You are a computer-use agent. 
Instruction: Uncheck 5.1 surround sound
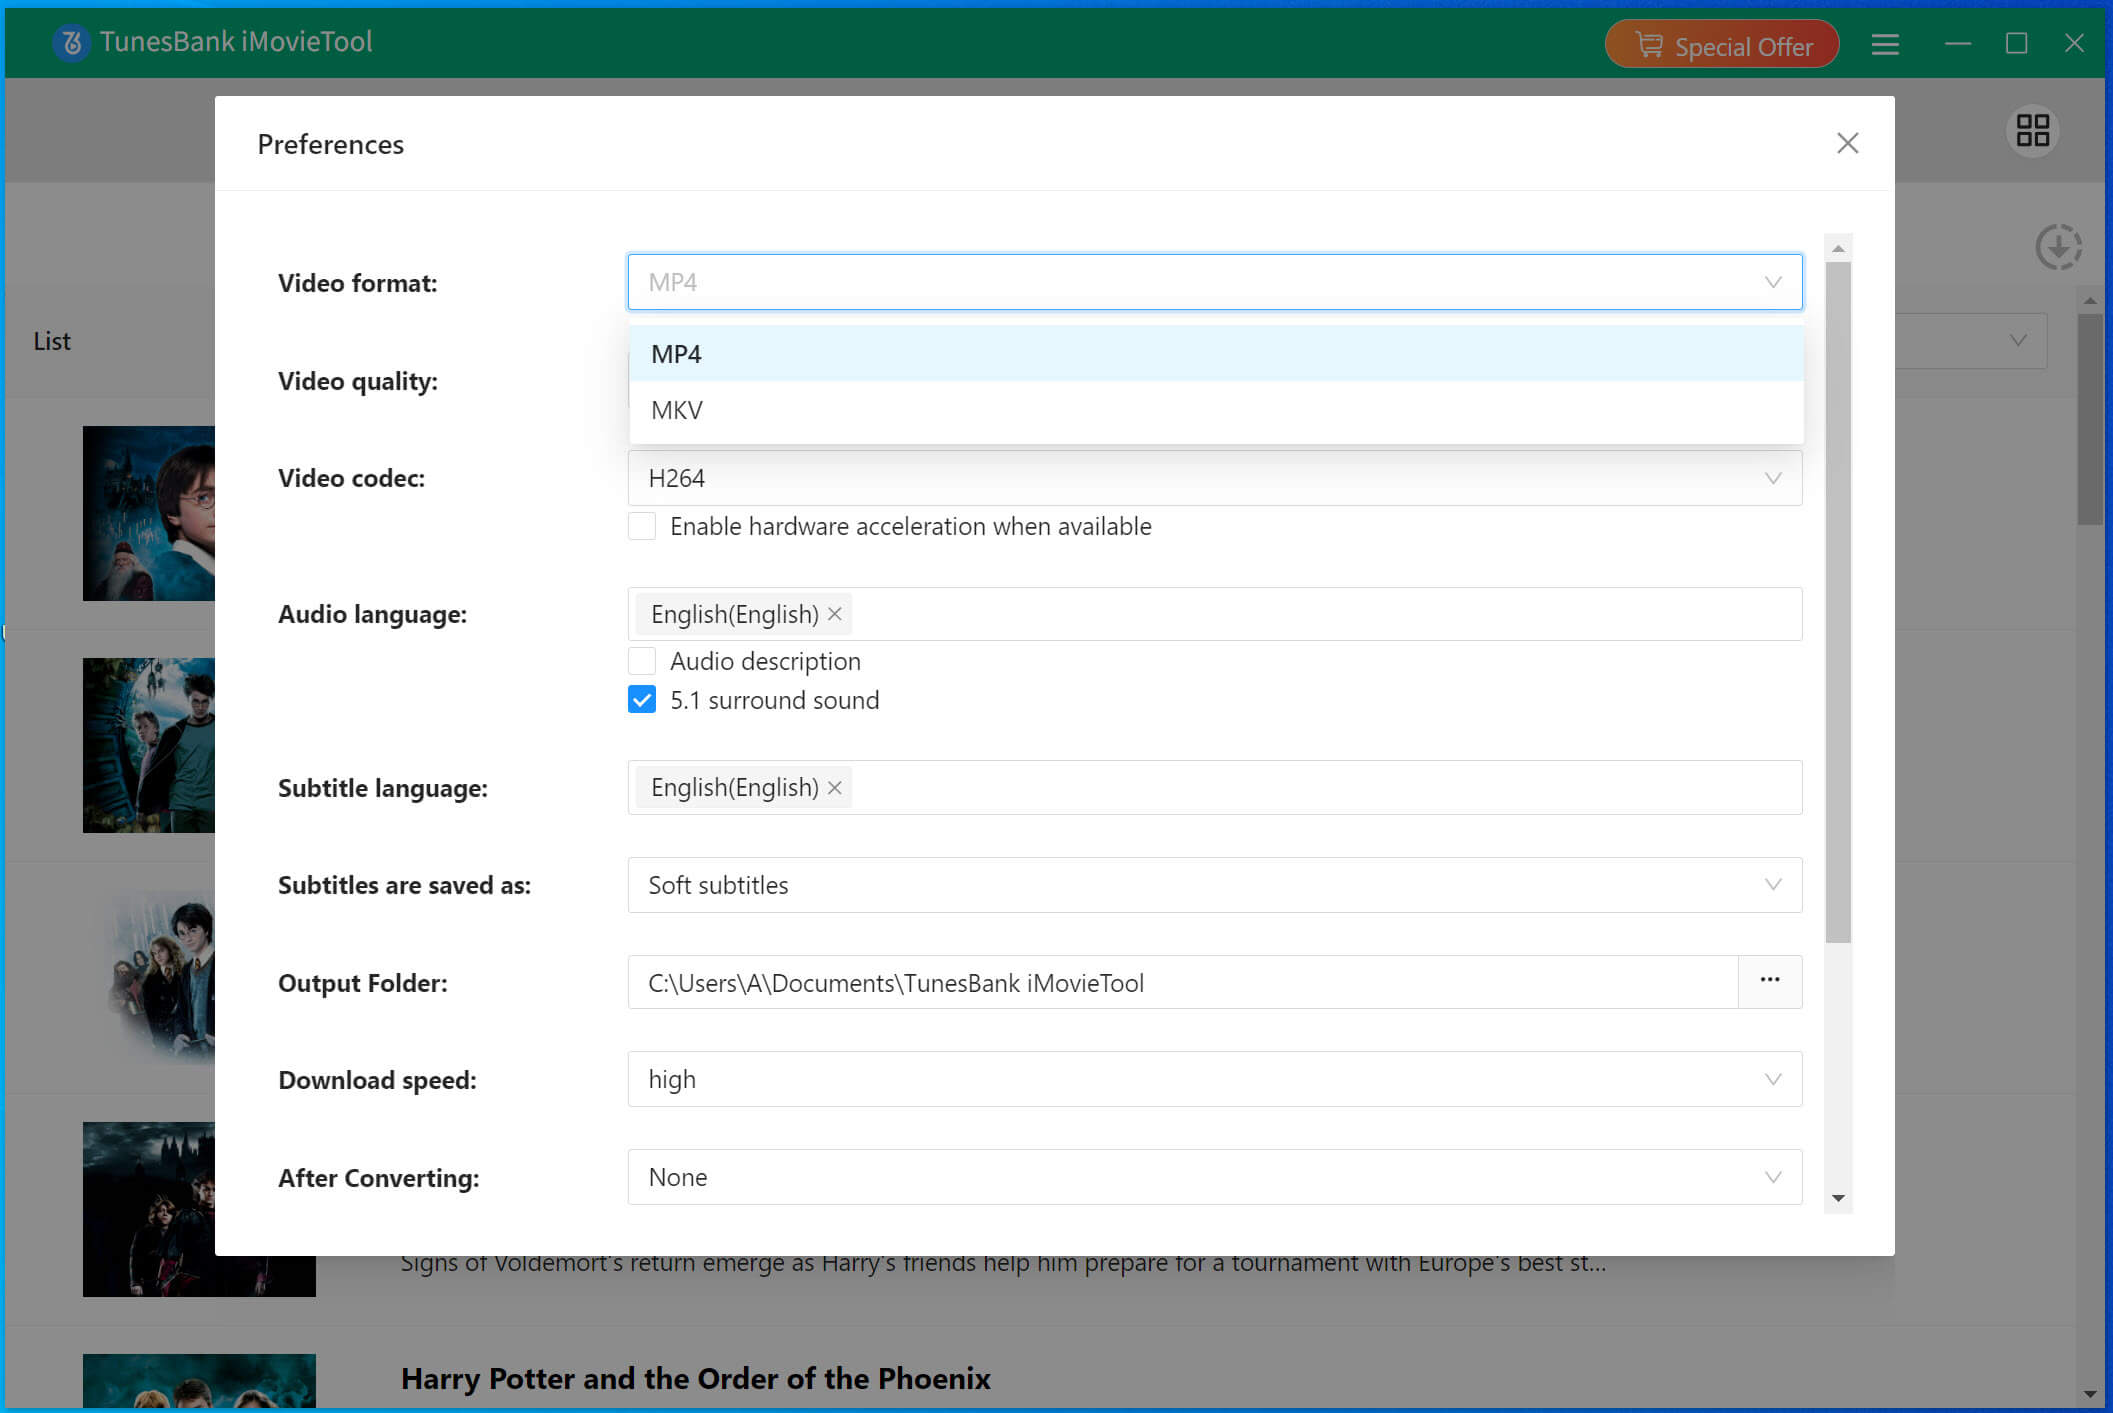(x=642, y=700)
